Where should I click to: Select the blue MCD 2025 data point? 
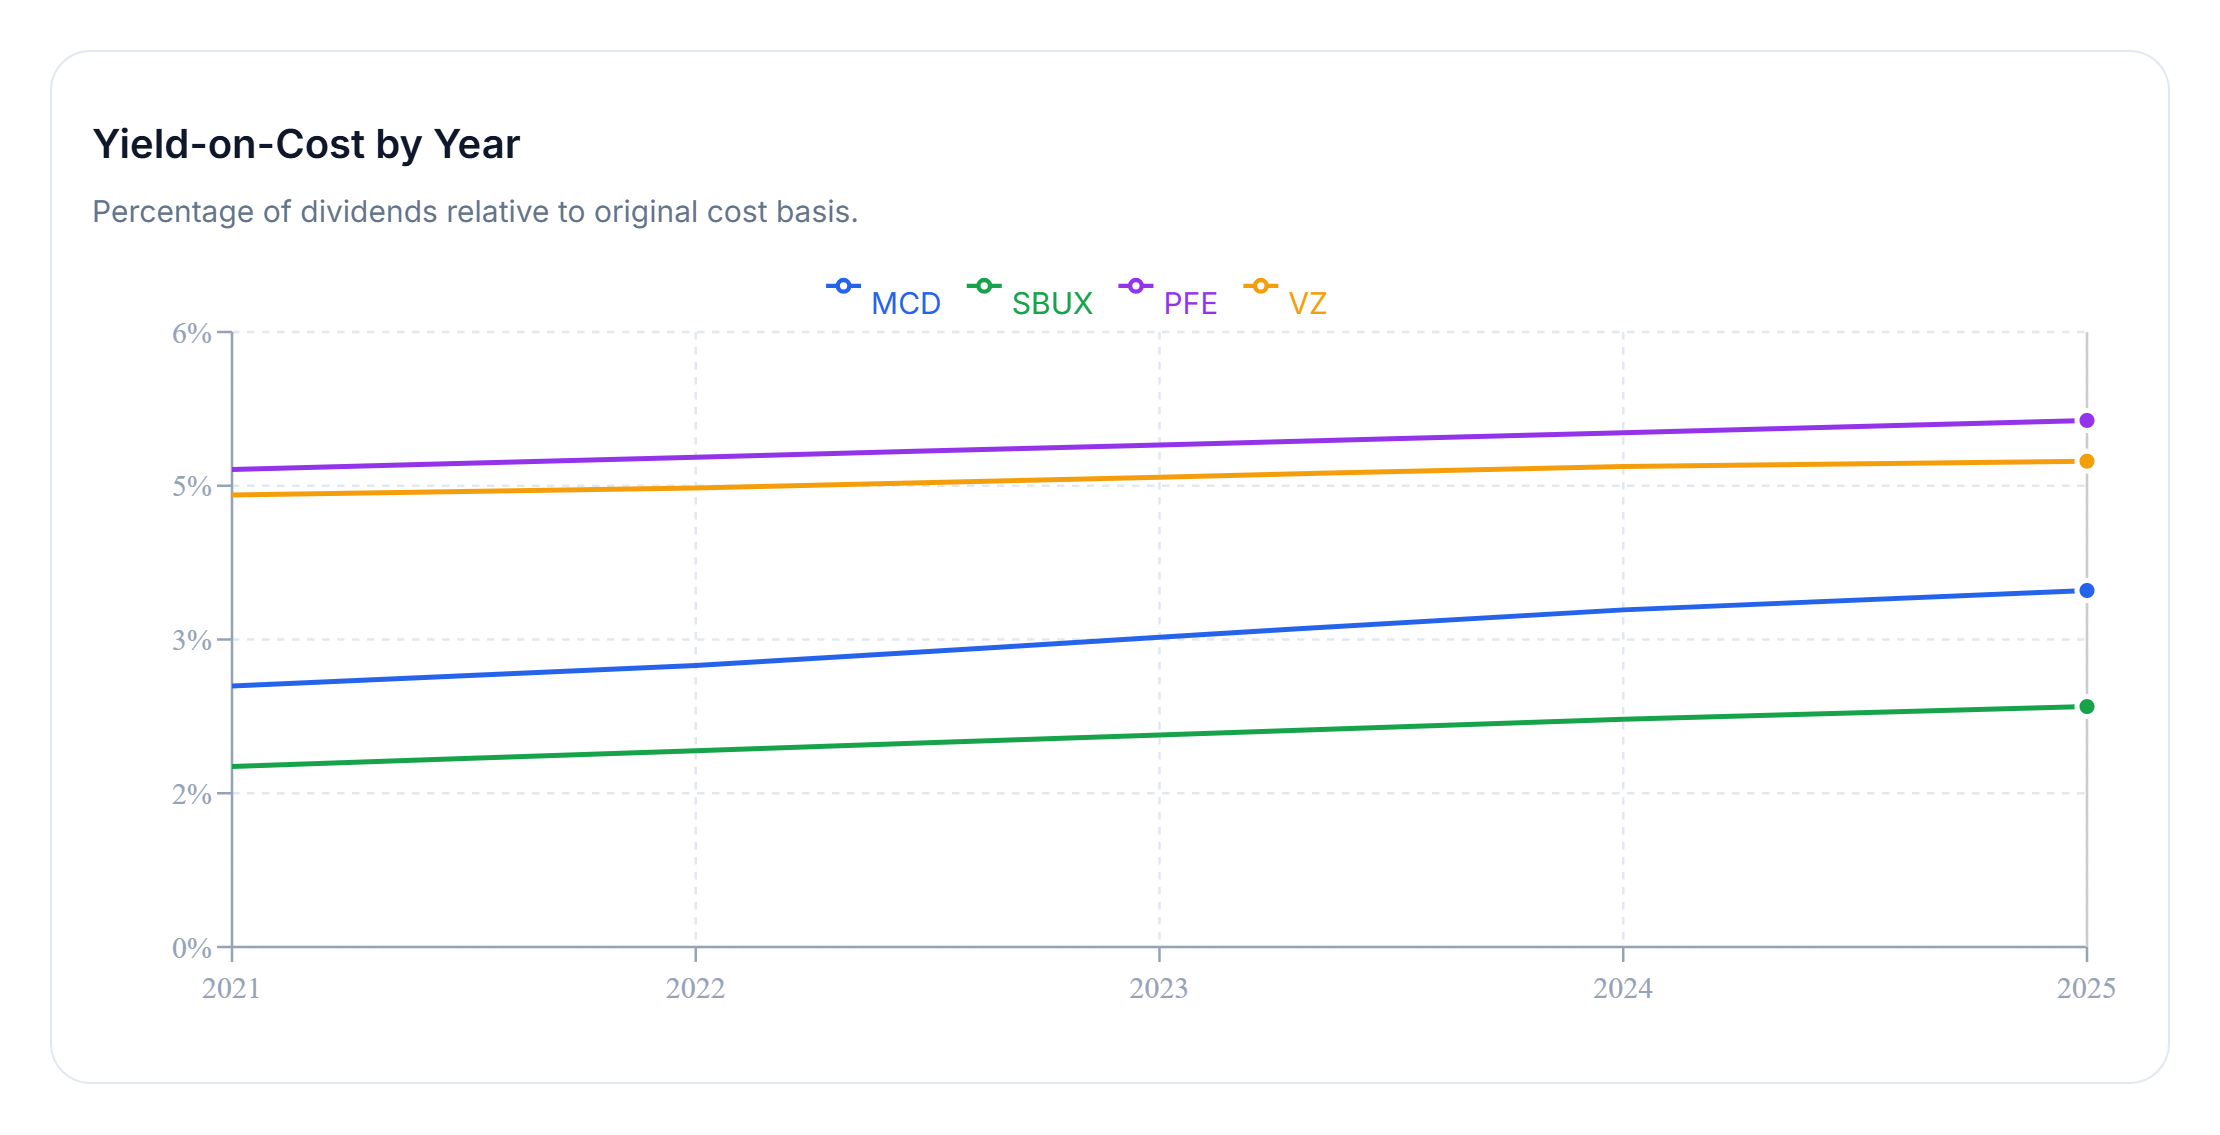[x=2086, y=591]
